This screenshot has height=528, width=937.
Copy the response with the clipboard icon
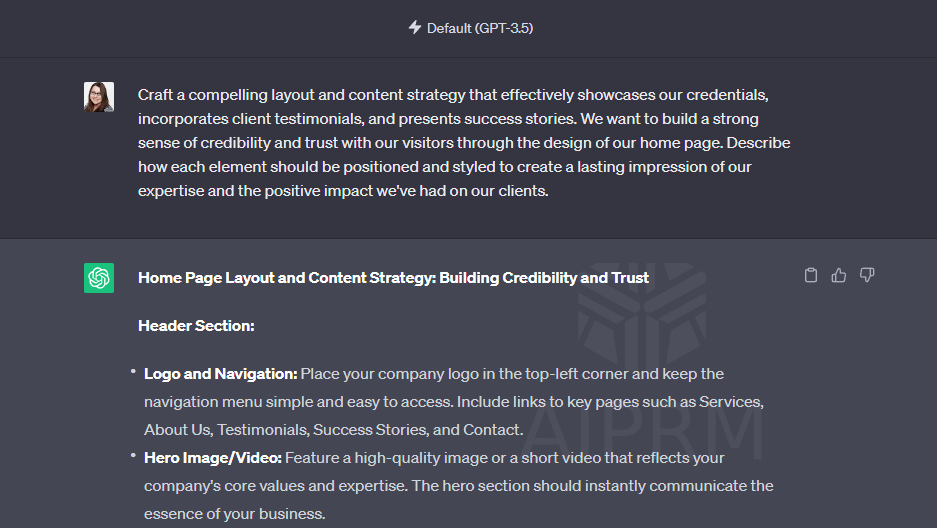point(810,275)
